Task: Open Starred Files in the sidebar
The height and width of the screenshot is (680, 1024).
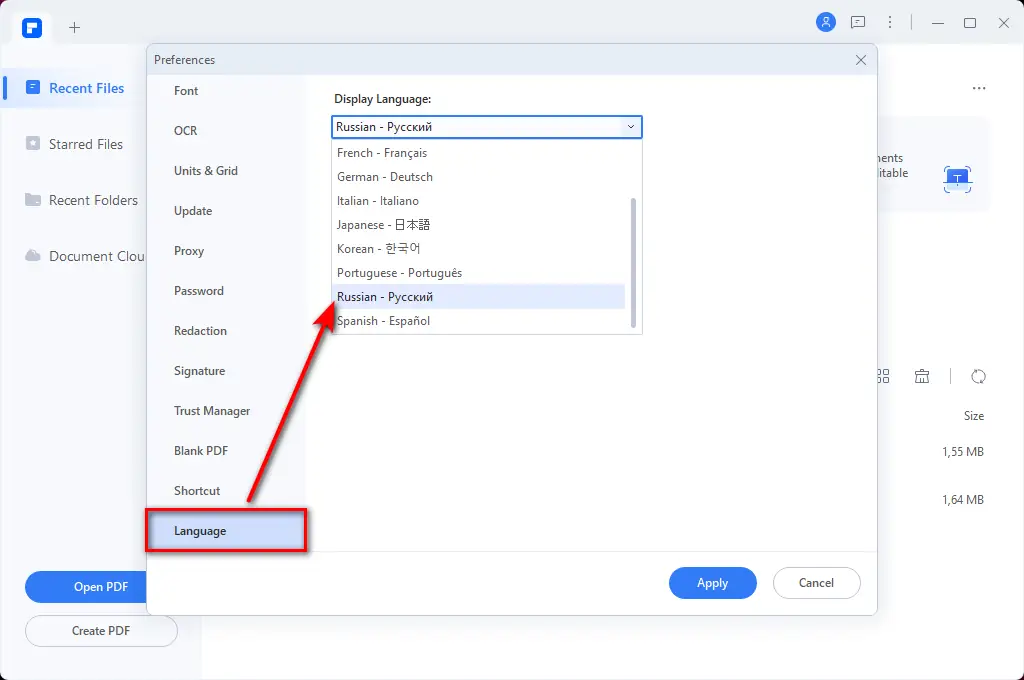Action: pos(85,144)
